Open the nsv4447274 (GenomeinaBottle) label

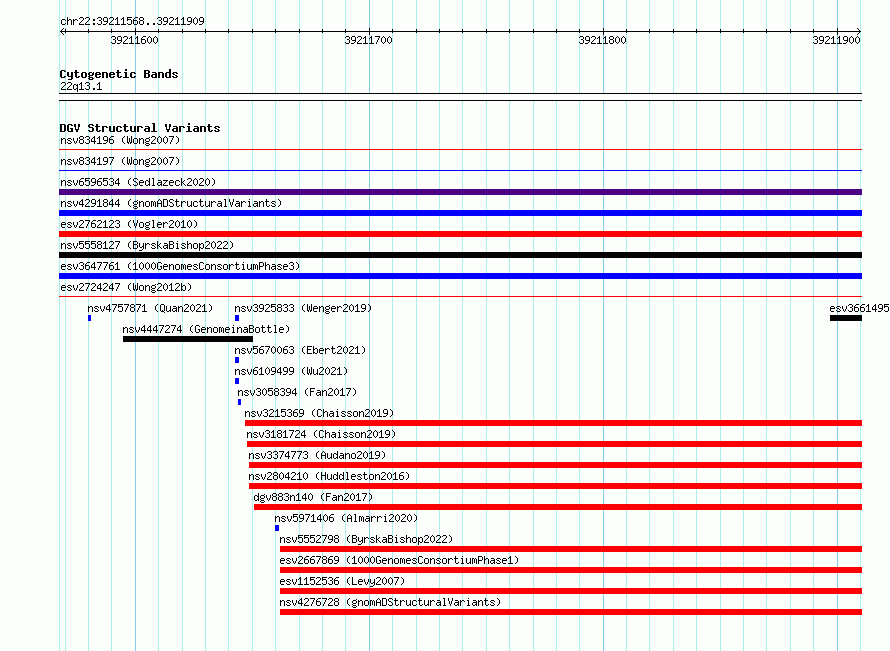tap(206, 329)
